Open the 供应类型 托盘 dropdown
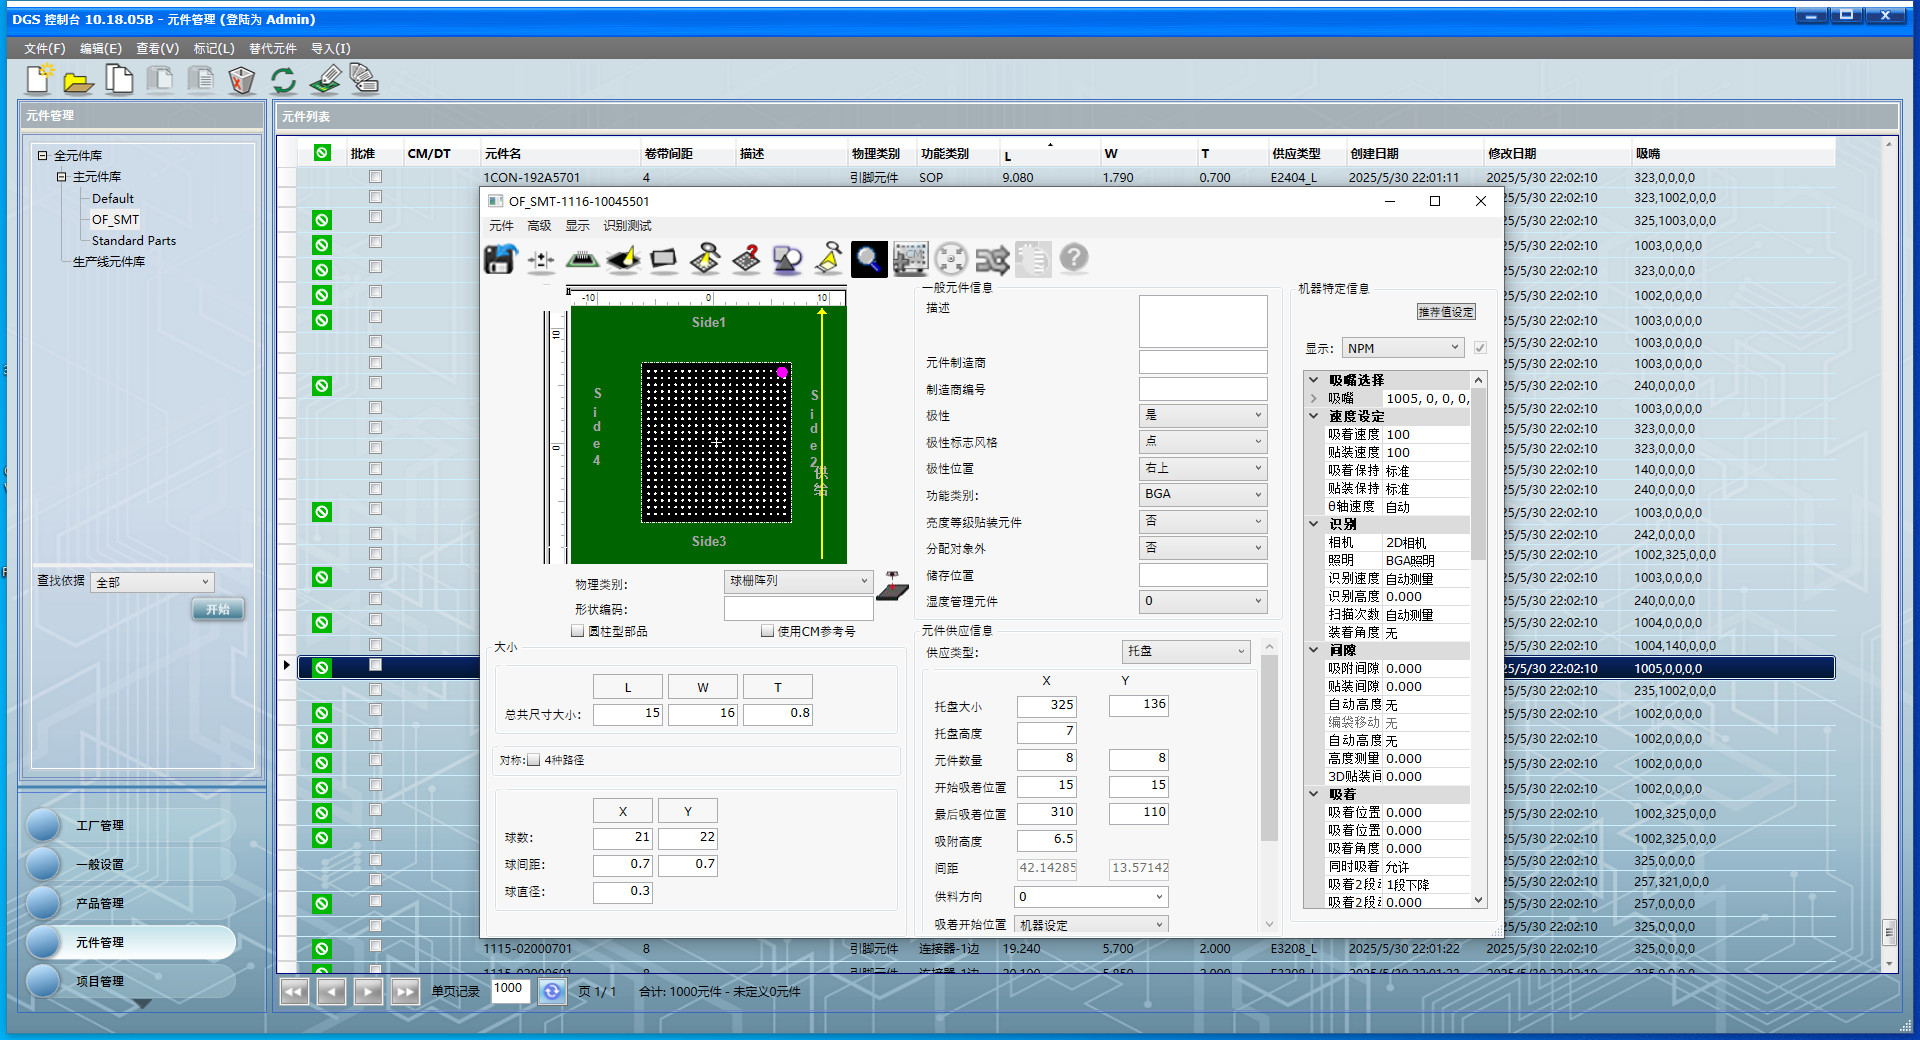The height and width of the screenshot is (1040, 1920). point(1186,651)
